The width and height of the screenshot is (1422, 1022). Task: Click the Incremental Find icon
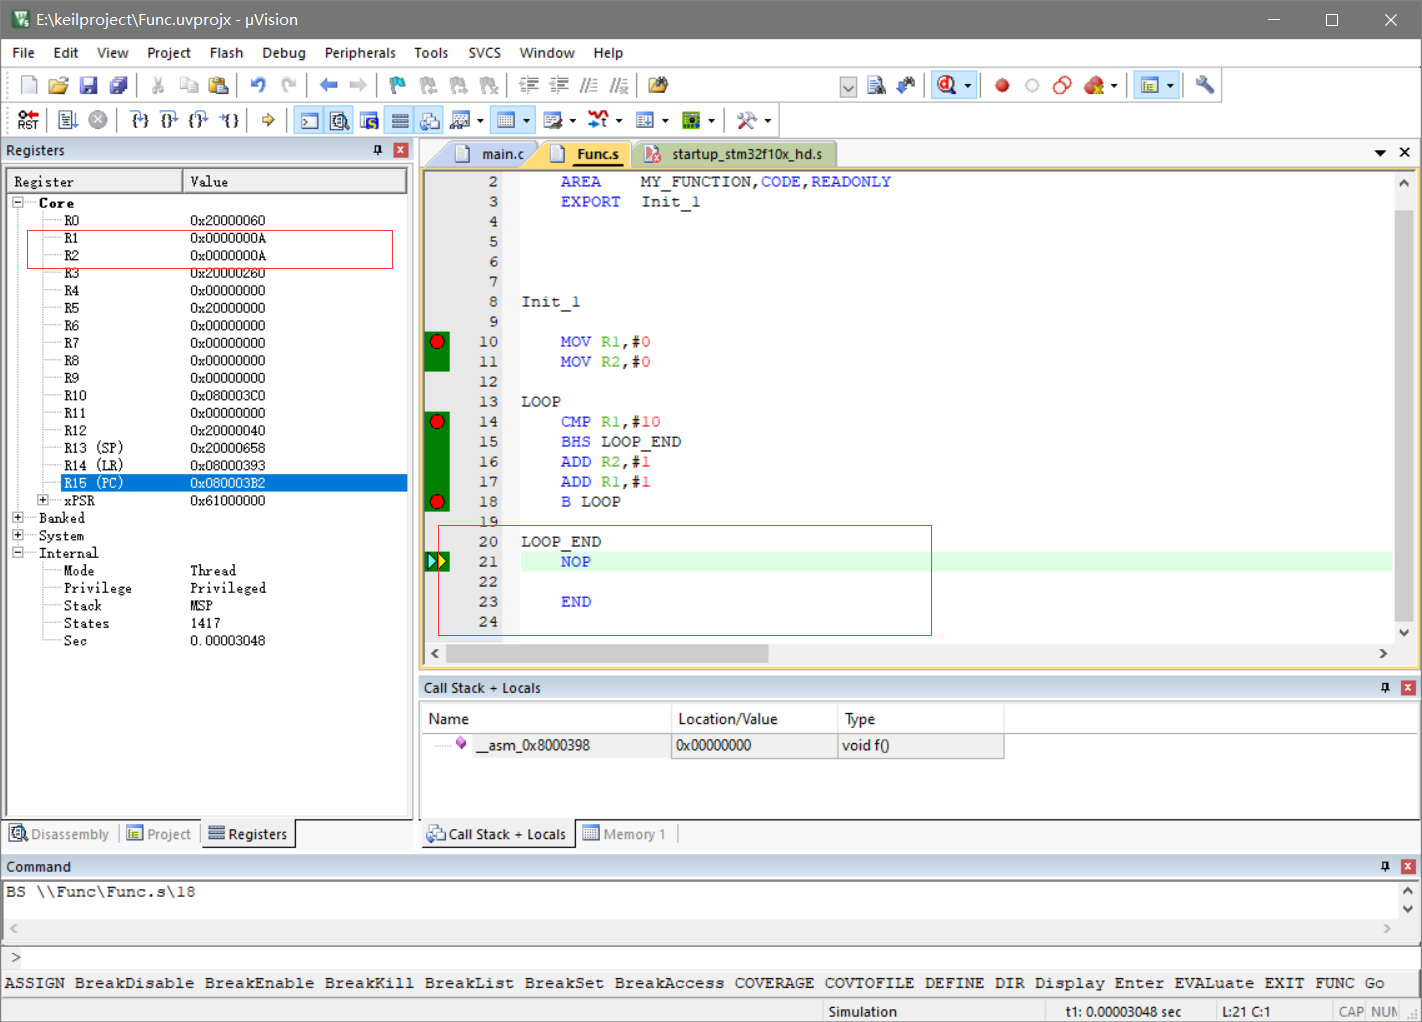tap(906, 86)
